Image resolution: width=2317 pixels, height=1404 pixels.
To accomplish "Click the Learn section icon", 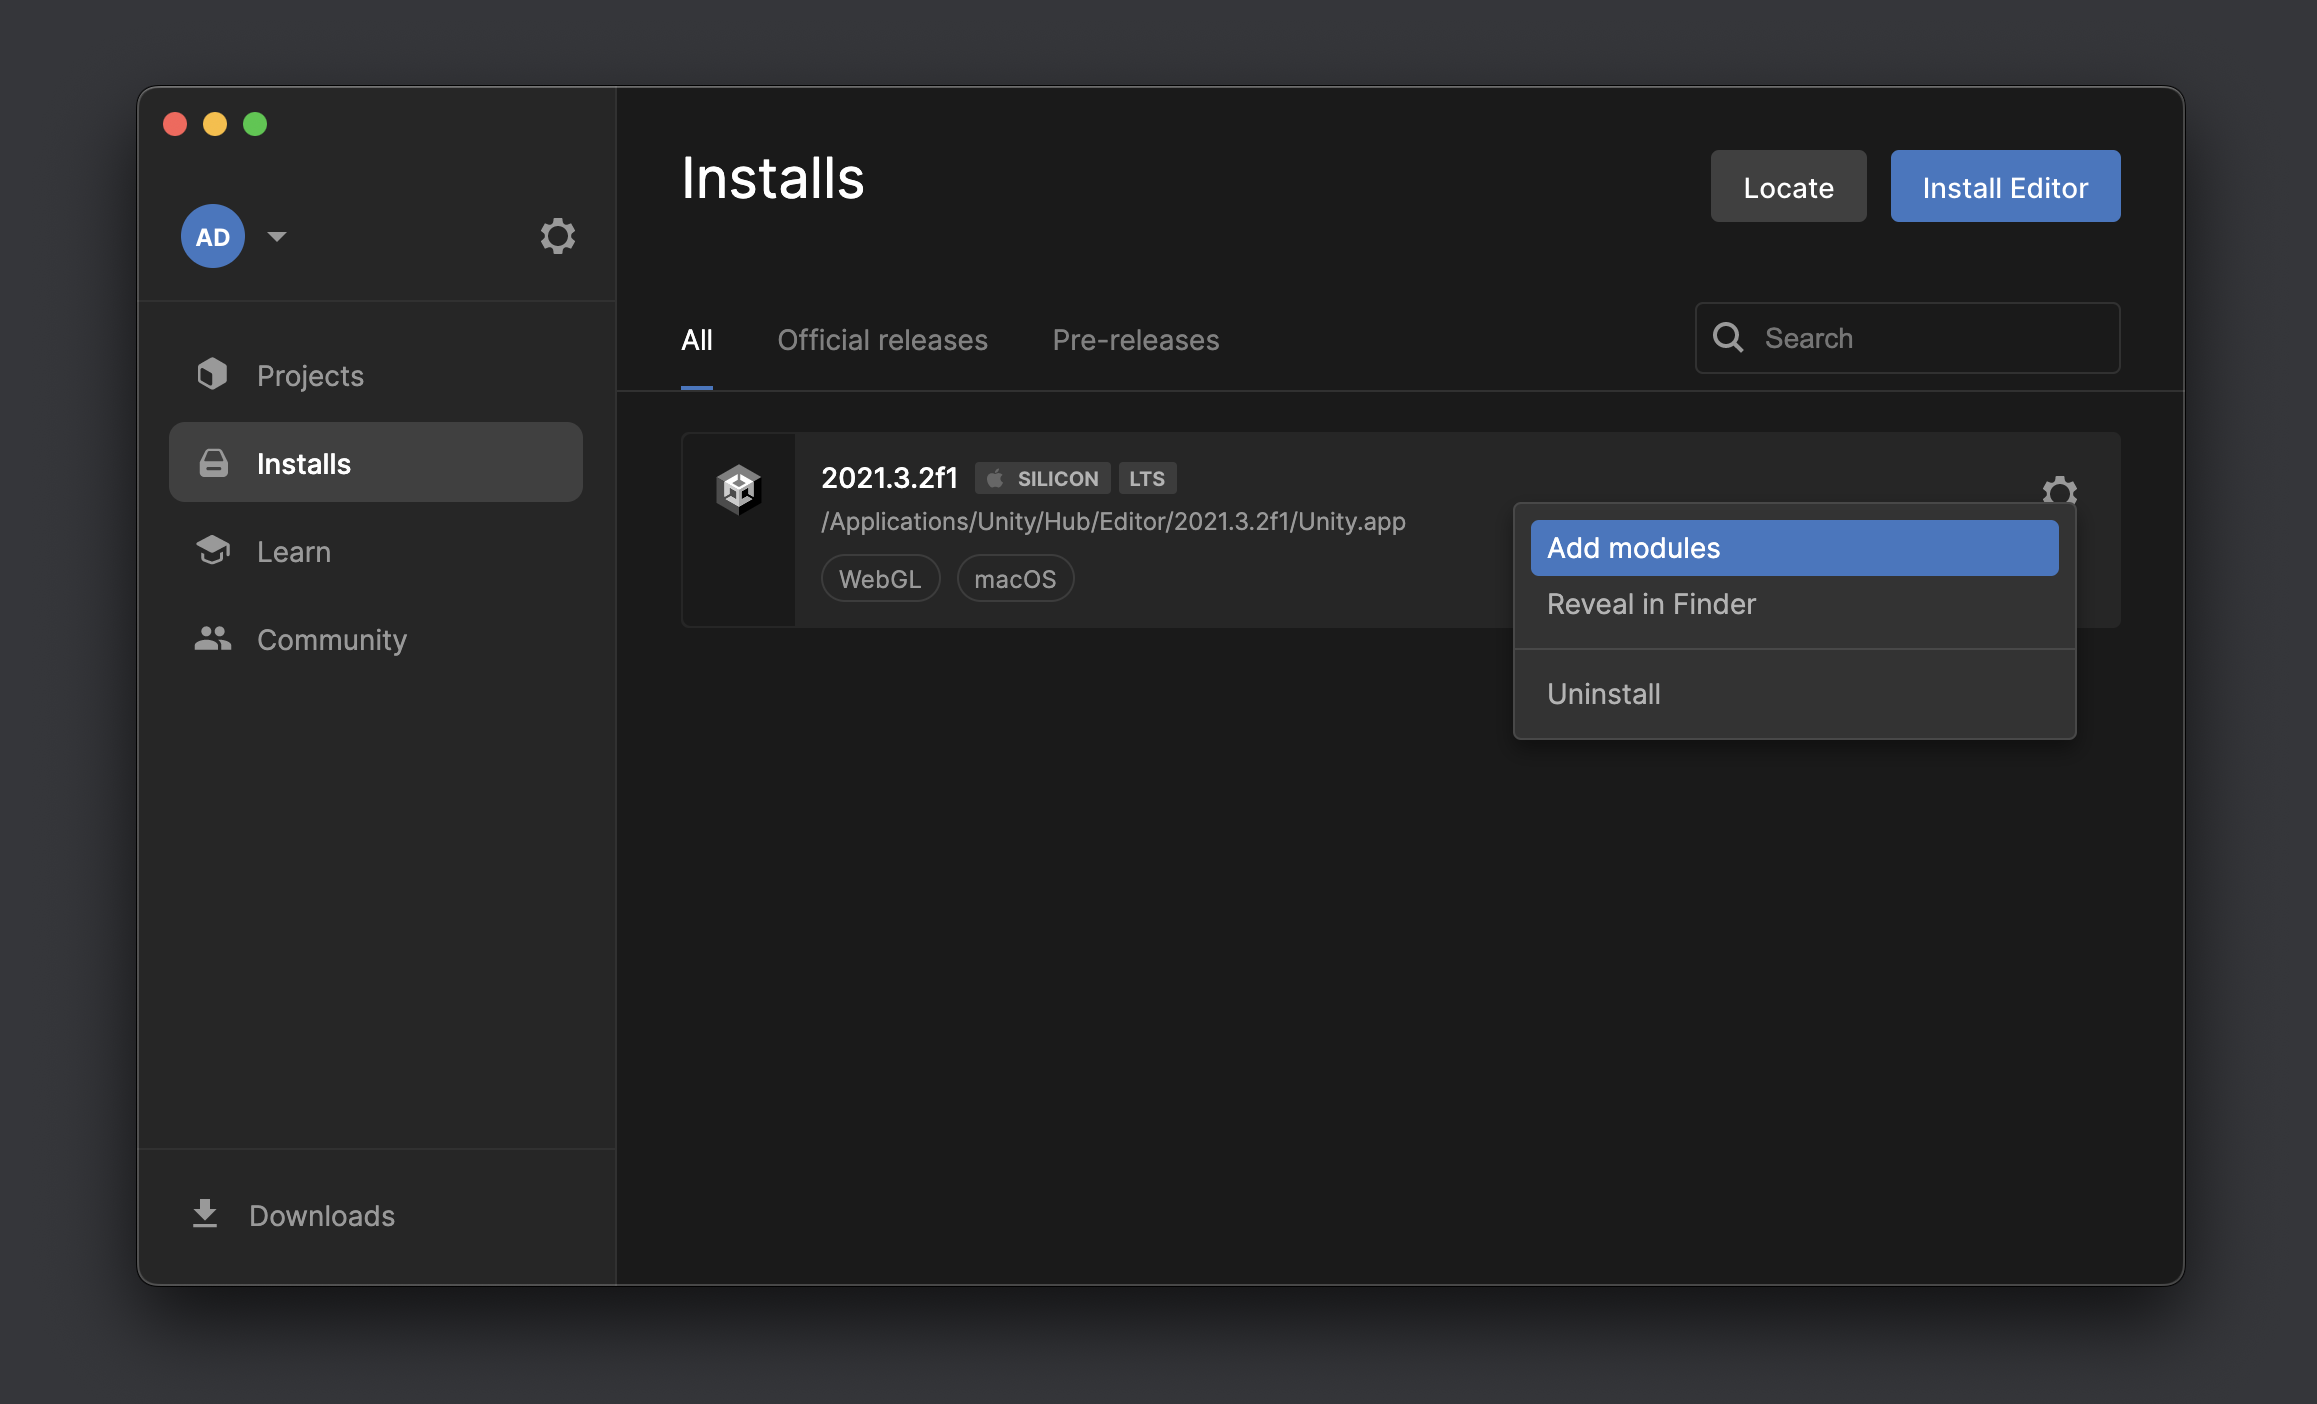I will click(x=213, y=550).
